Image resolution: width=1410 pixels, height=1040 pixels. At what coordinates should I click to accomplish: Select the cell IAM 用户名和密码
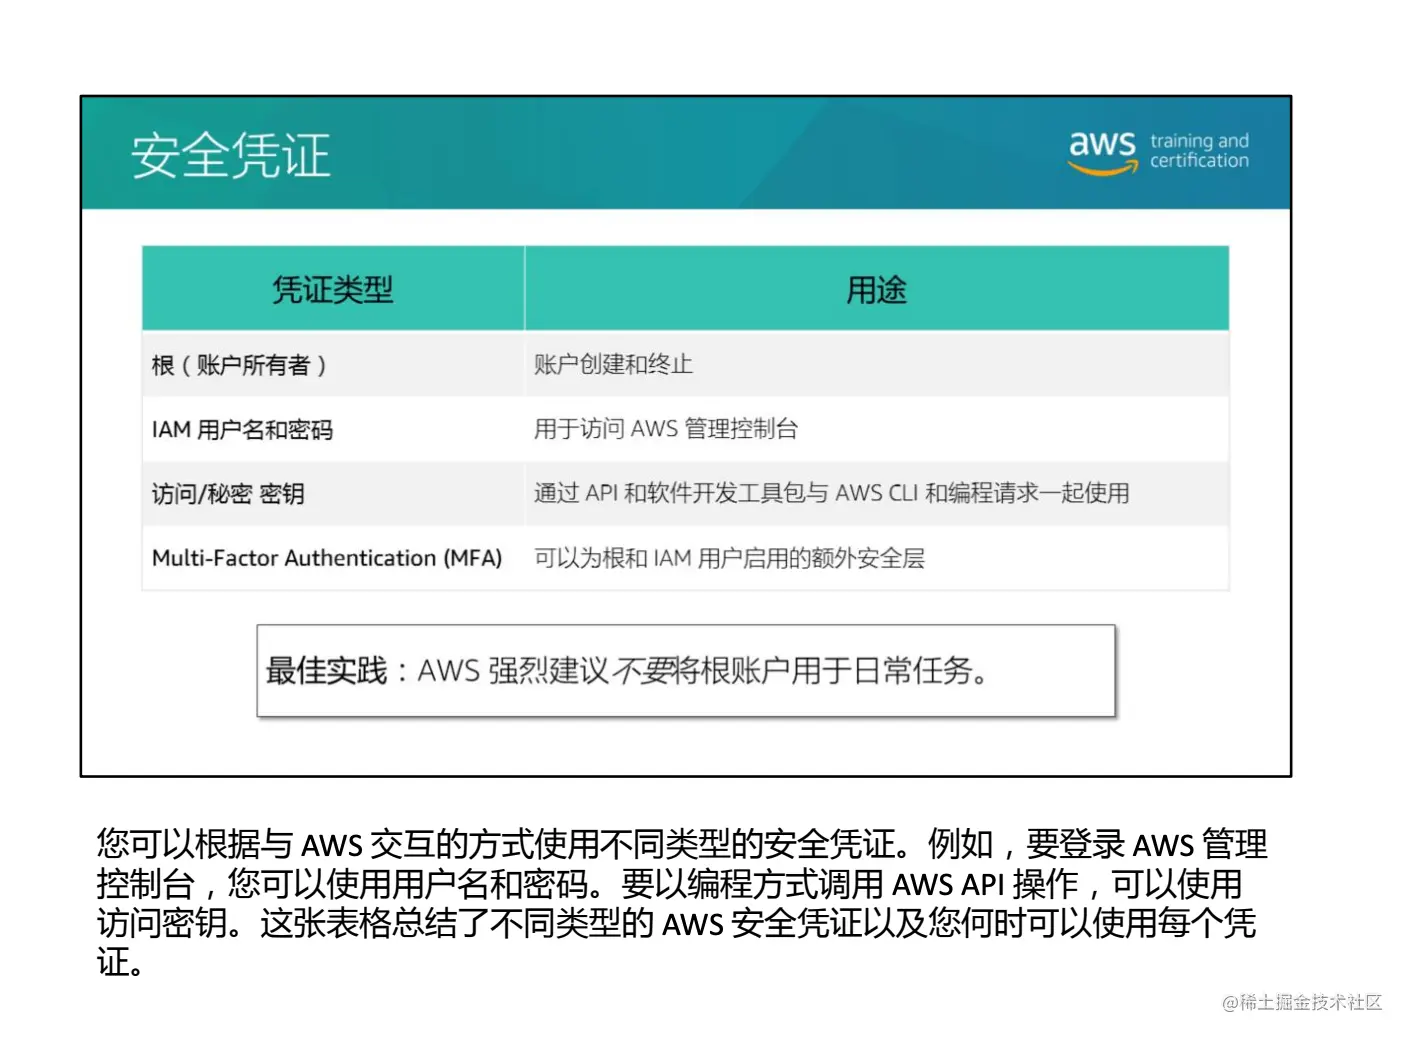coord(333,429)
